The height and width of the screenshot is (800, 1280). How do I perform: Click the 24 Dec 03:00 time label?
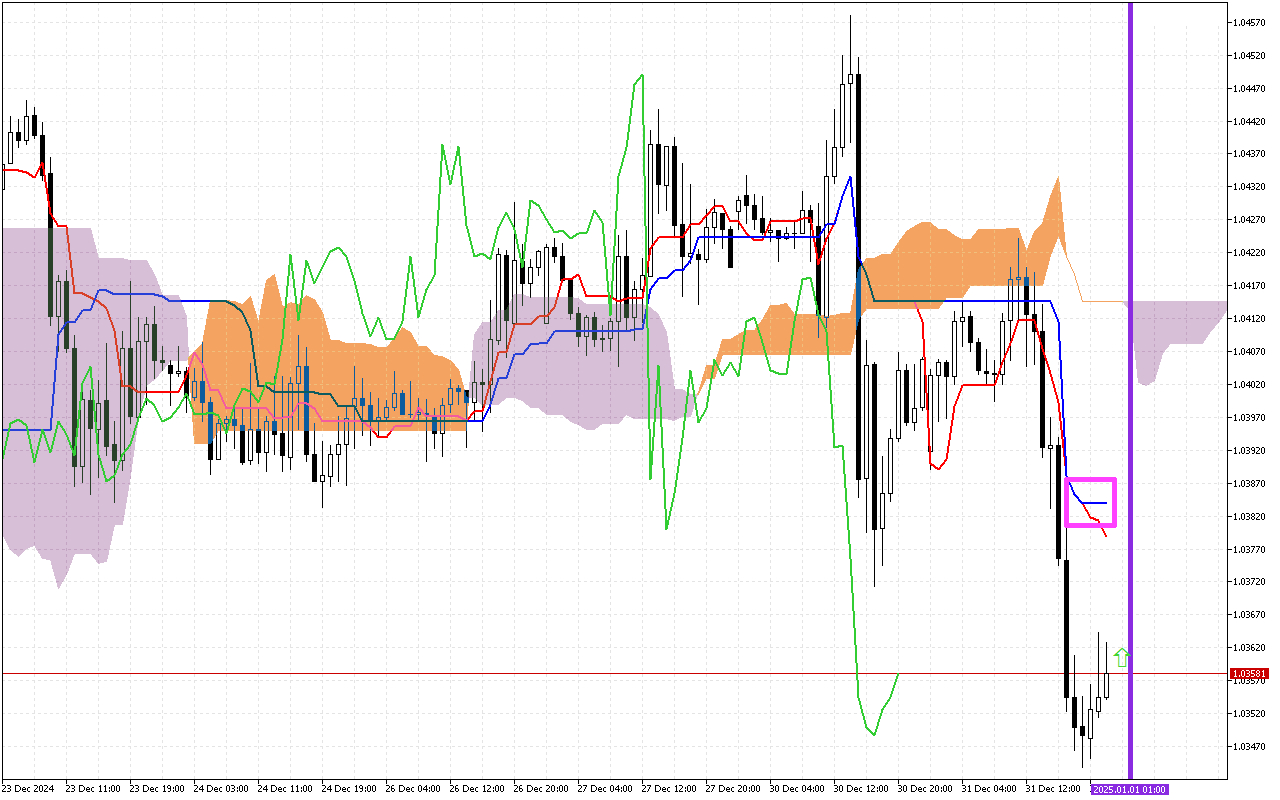(221, 789)
